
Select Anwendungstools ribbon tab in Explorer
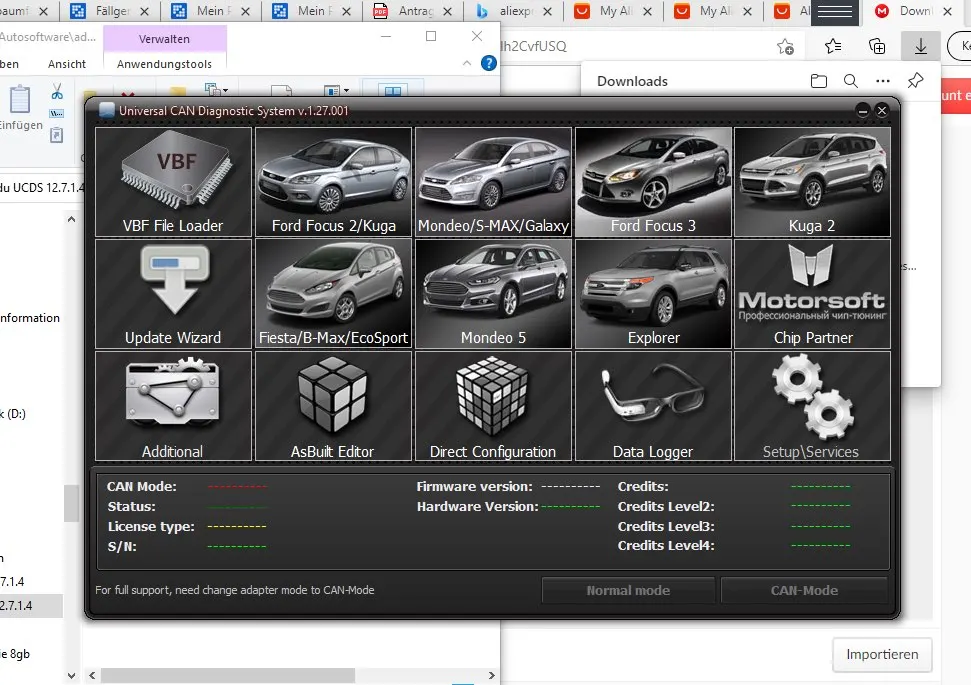pos(164,64)
